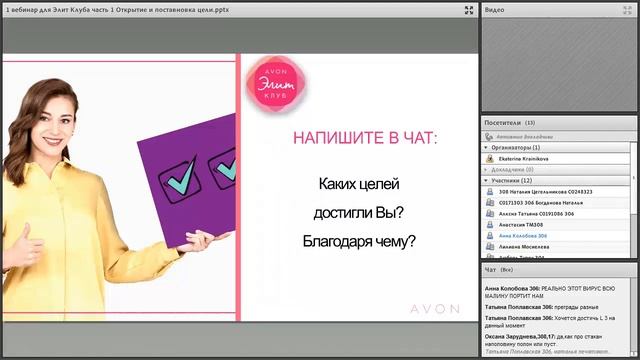
Task: Click the host icon beside Ekaterina Krainikova
Action: (x=490, y=159)
